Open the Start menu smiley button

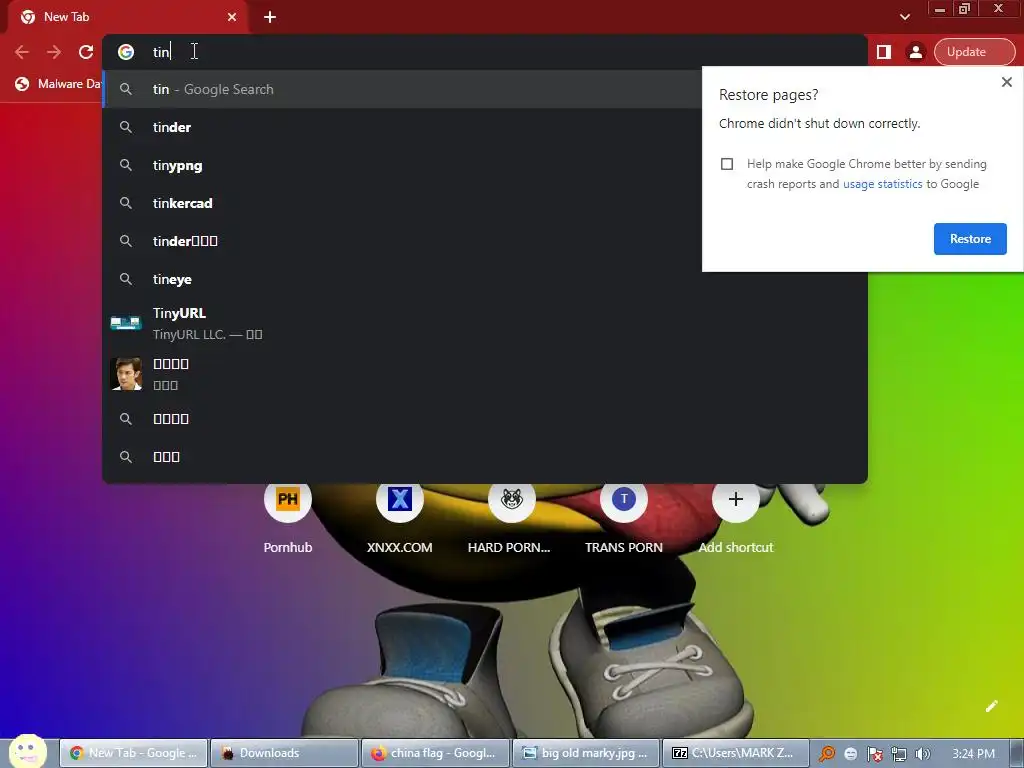coord(28,751)
